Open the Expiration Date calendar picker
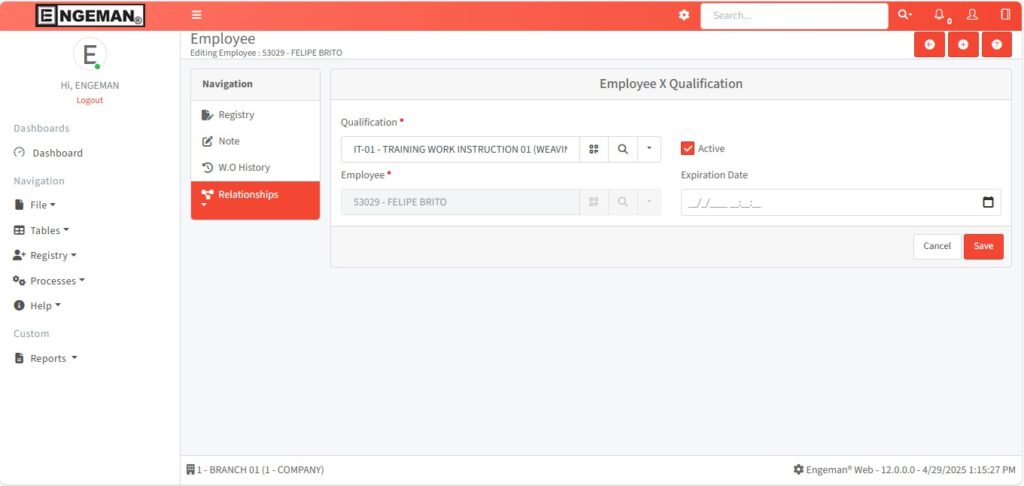Viewport: 1024px width, 486px height. coord(988,202)
